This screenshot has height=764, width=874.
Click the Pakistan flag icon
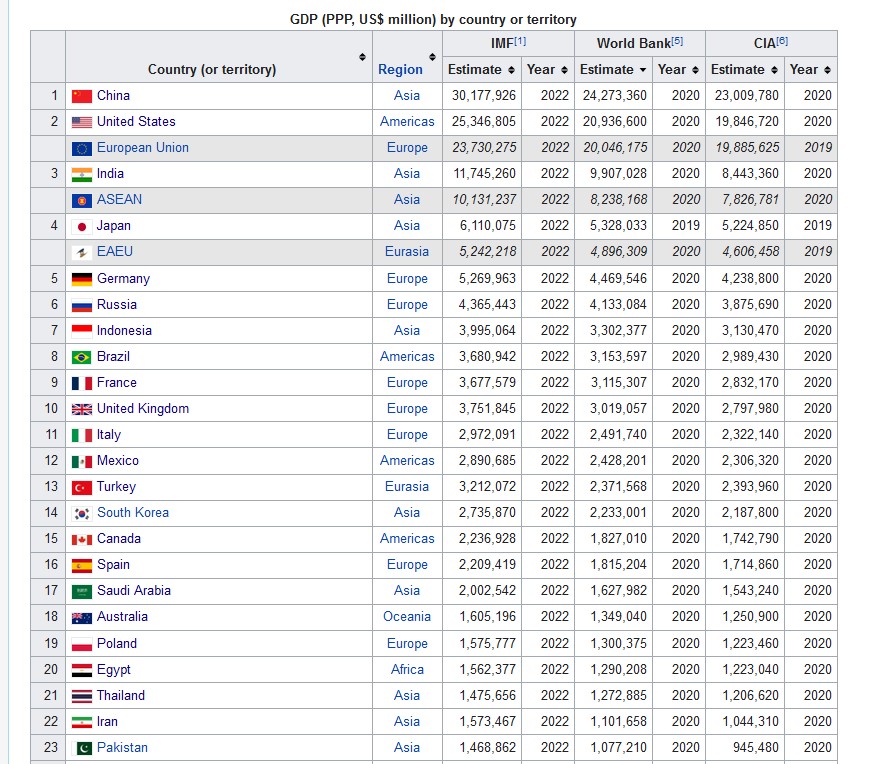point(81,748)
